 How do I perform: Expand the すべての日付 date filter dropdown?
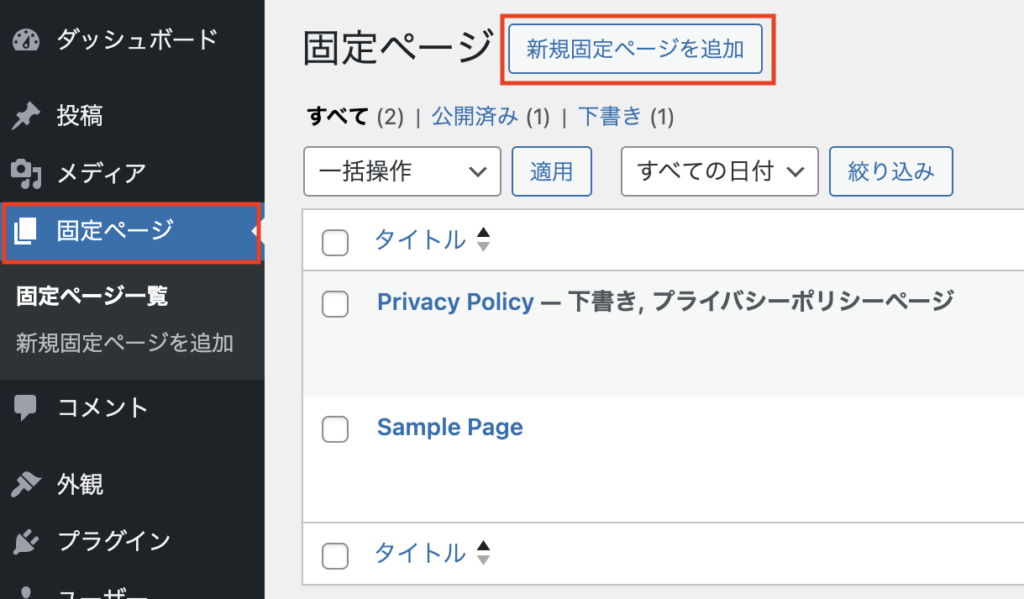pos(719,172)
